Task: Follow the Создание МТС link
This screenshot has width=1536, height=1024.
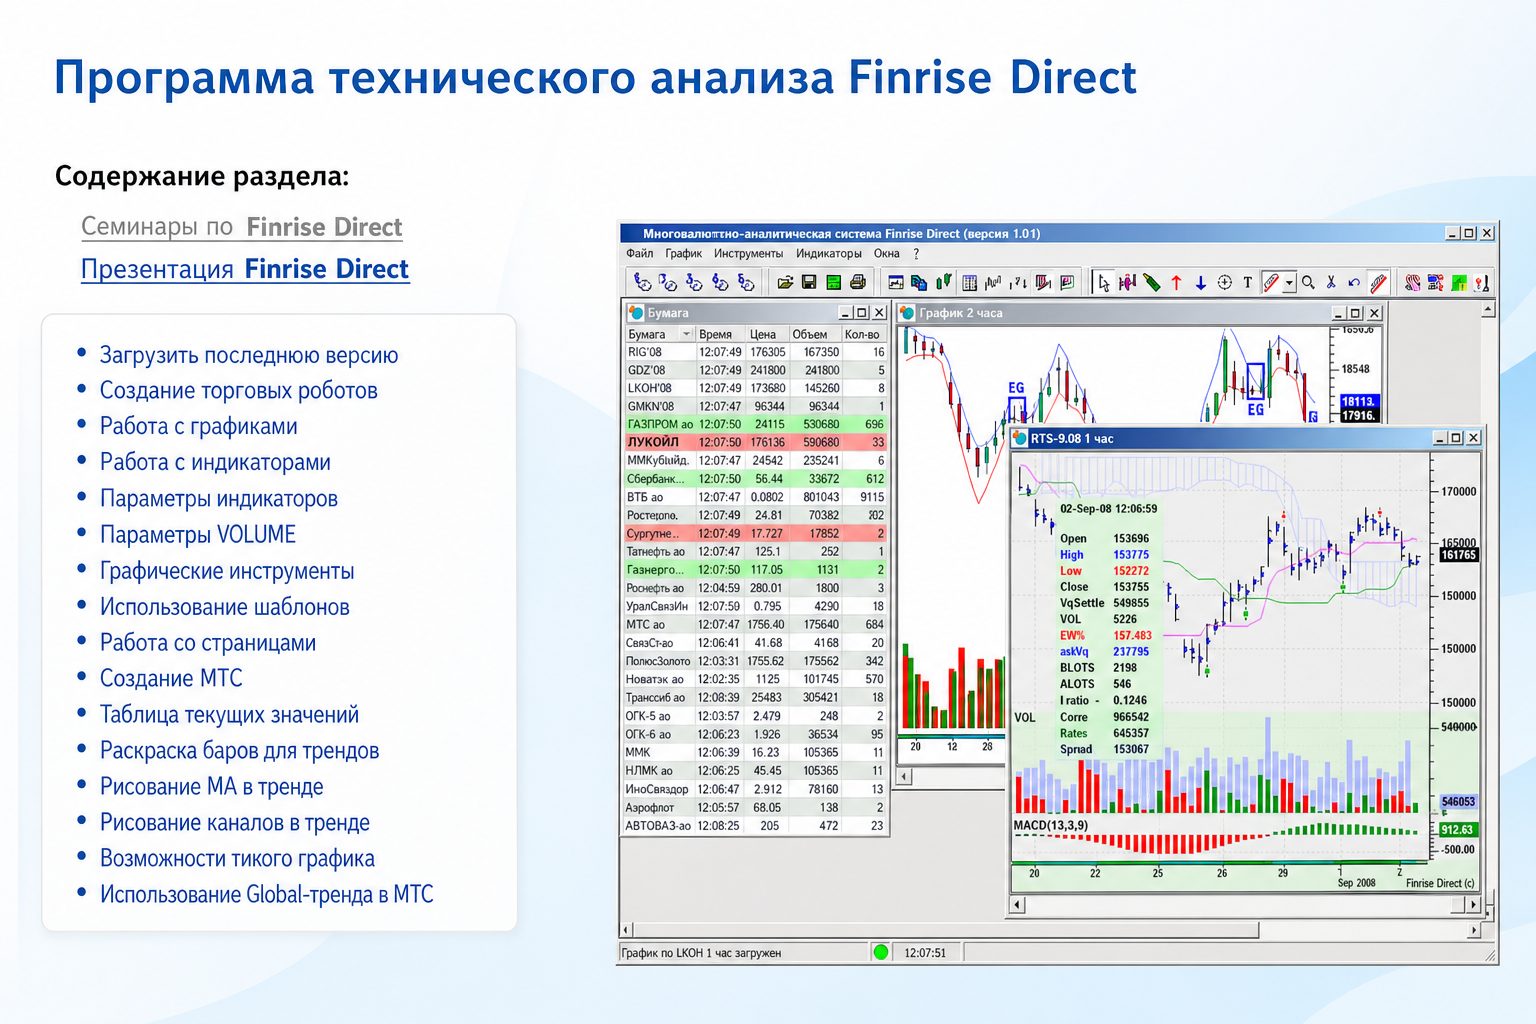Action: [x=171, y=679]
